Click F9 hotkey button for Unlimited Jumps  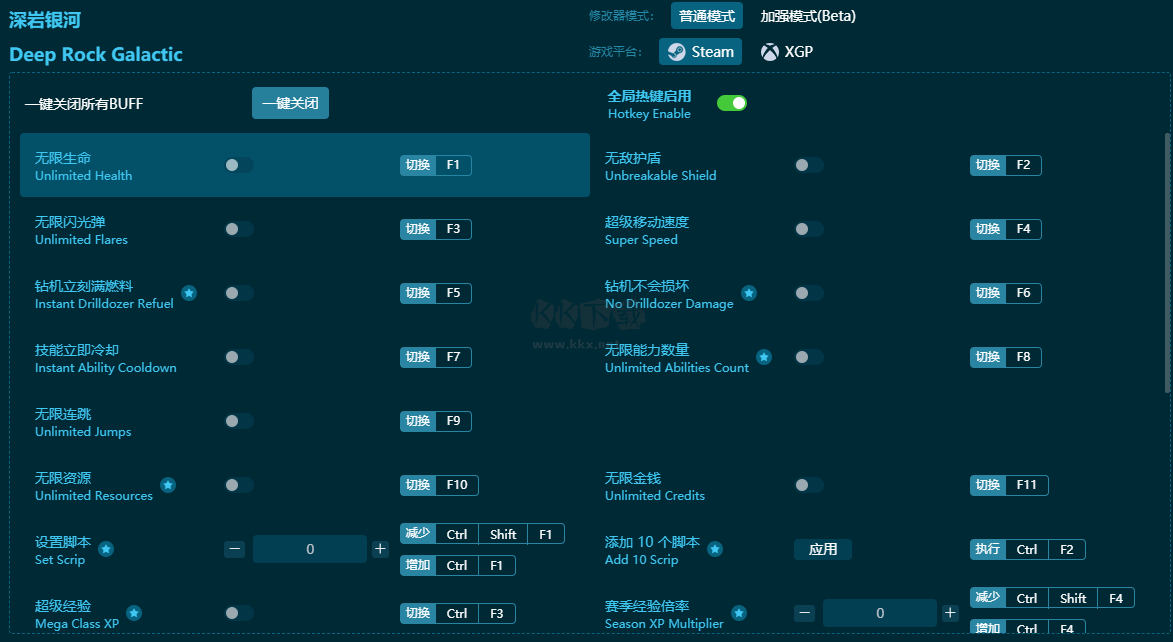[435, 421]
